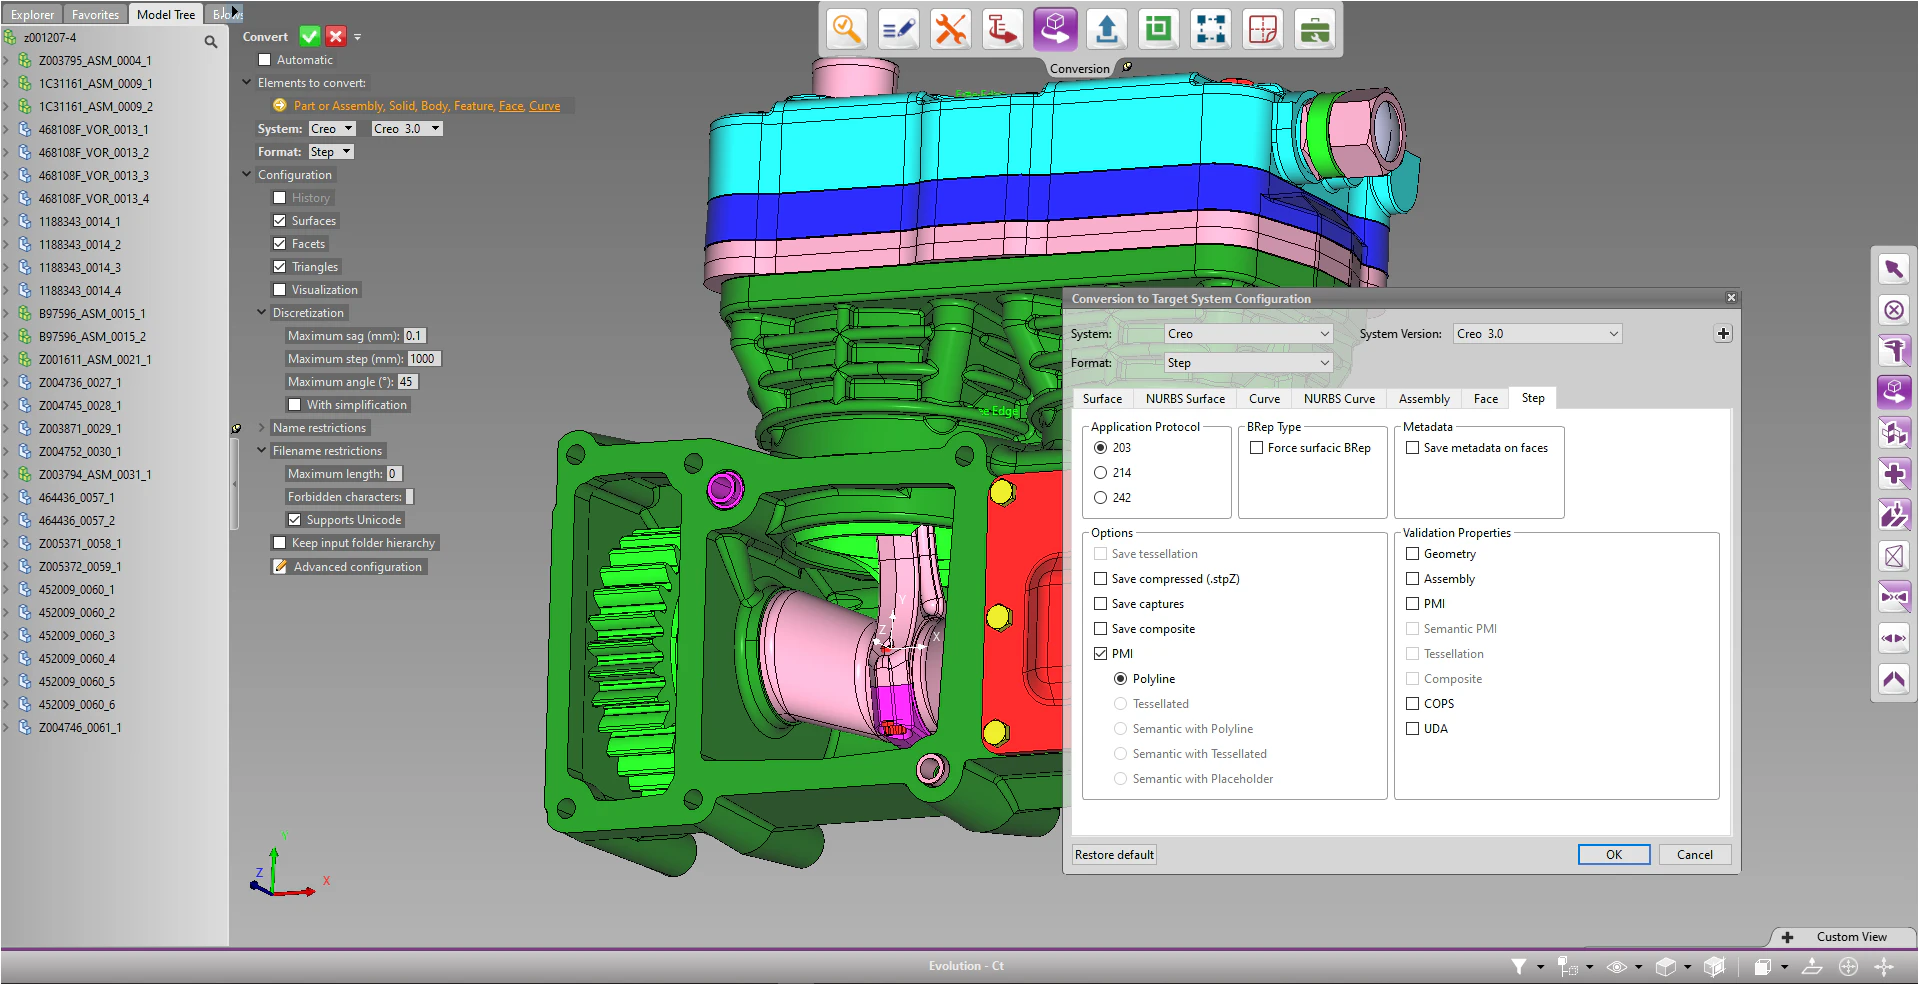Image resolution: width=1919 pixels, height=985 pixels.
Task: Collapse the Discretization section in Convert panel
Action: [261, 312]
